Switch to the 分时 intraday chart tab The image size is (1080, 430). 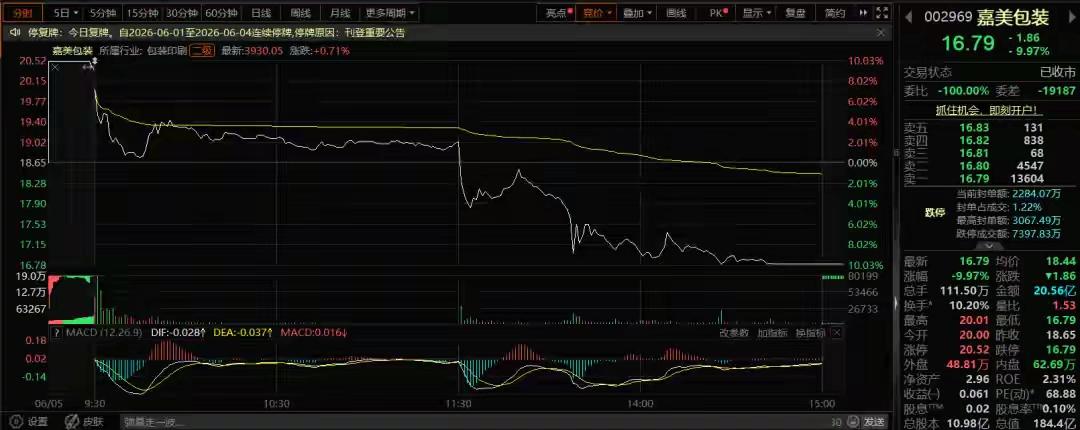pos(22,12)
